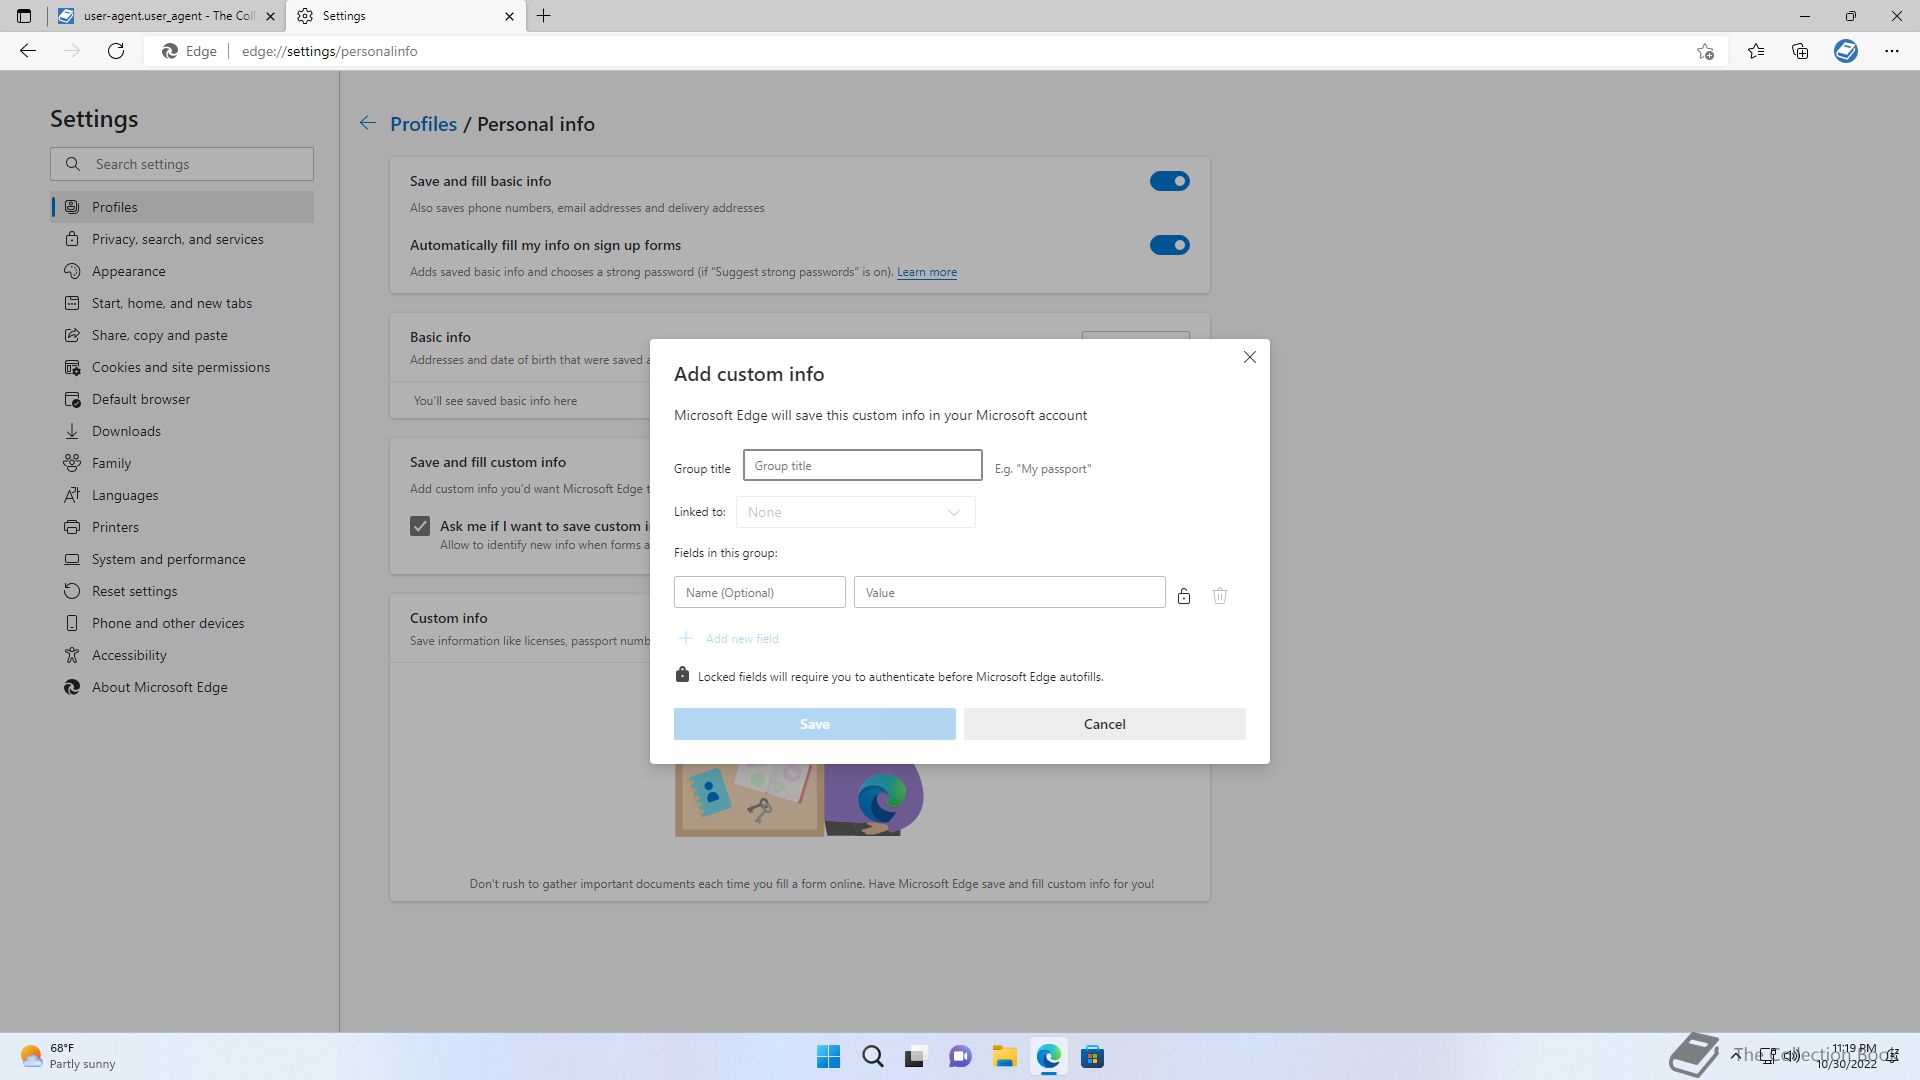1920x1080 pixels.
Task: Click Microsoft Edge taskbar icon
Action: 1048,1057
